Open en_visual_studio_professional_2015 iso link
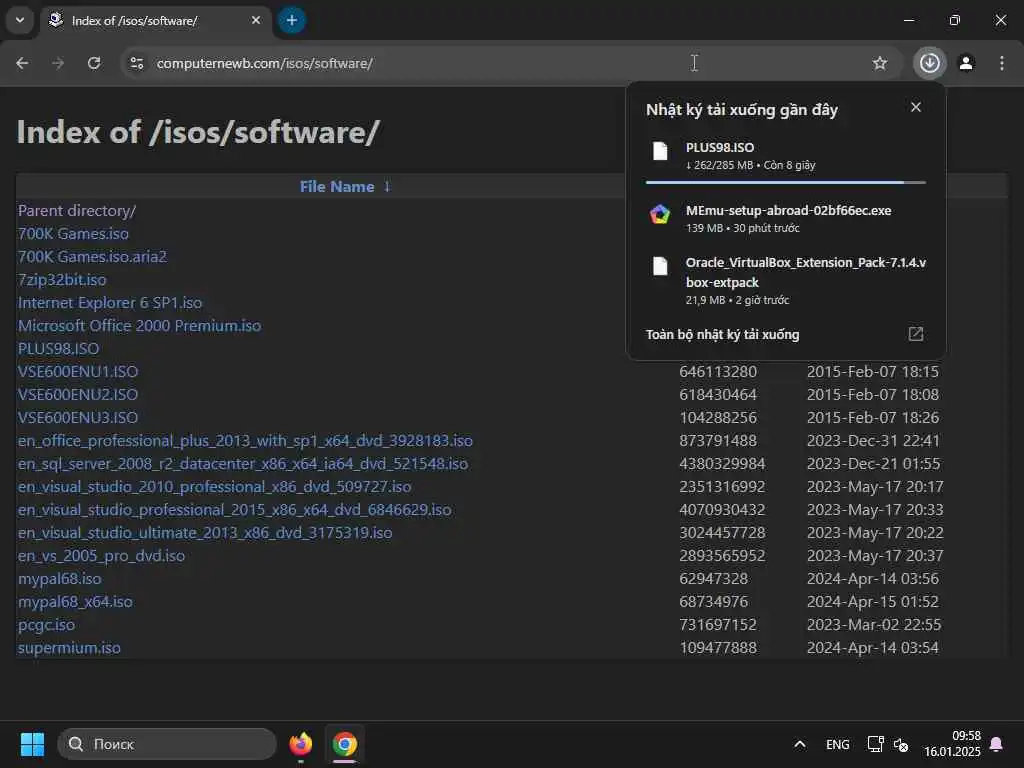This screenshot has height=768, width=1024. (x=234, y=509)
